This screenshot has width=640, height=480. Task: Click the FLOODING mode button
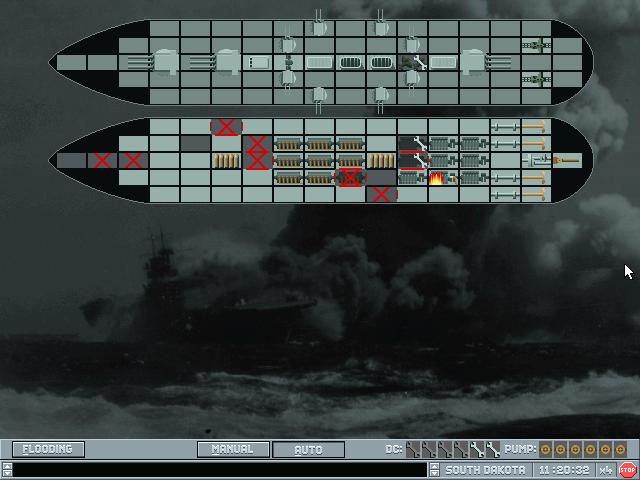click(48, 449)
